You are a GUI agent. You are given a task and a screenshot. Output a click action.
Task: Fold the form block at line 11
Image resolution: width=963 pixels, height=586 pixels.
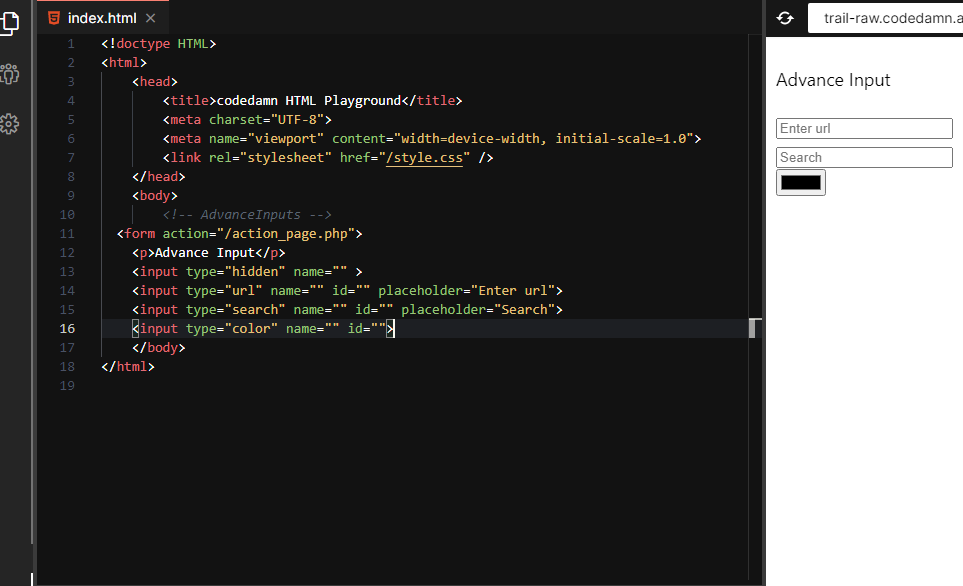[x=88, y=234]
